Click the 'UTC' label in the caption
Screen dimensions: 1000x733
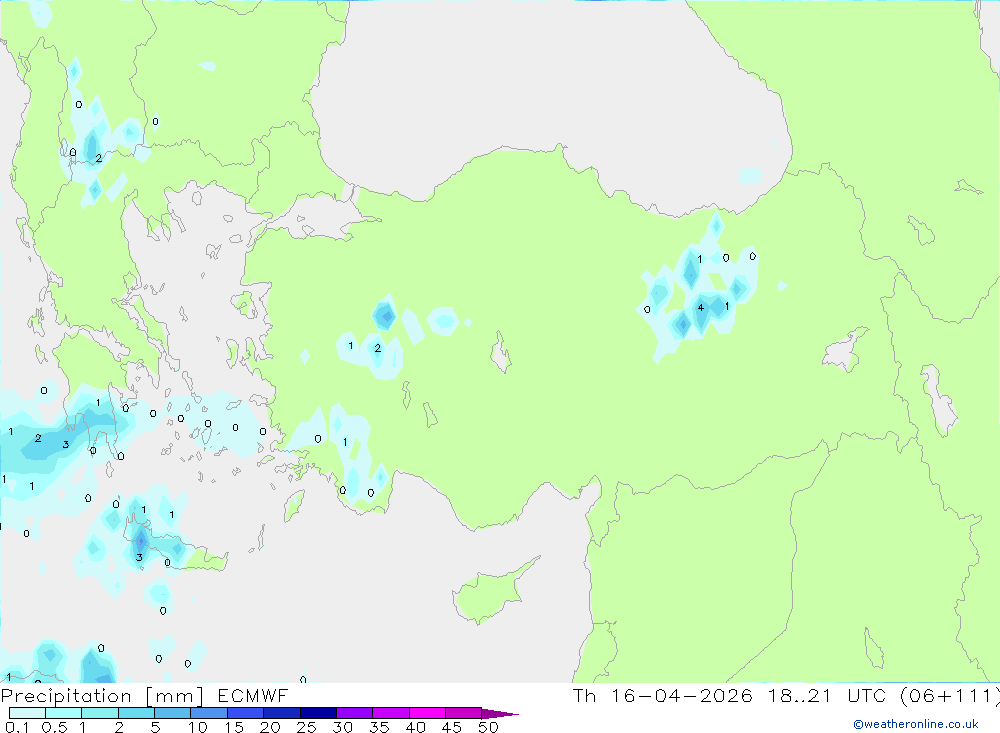click(866, 695)
